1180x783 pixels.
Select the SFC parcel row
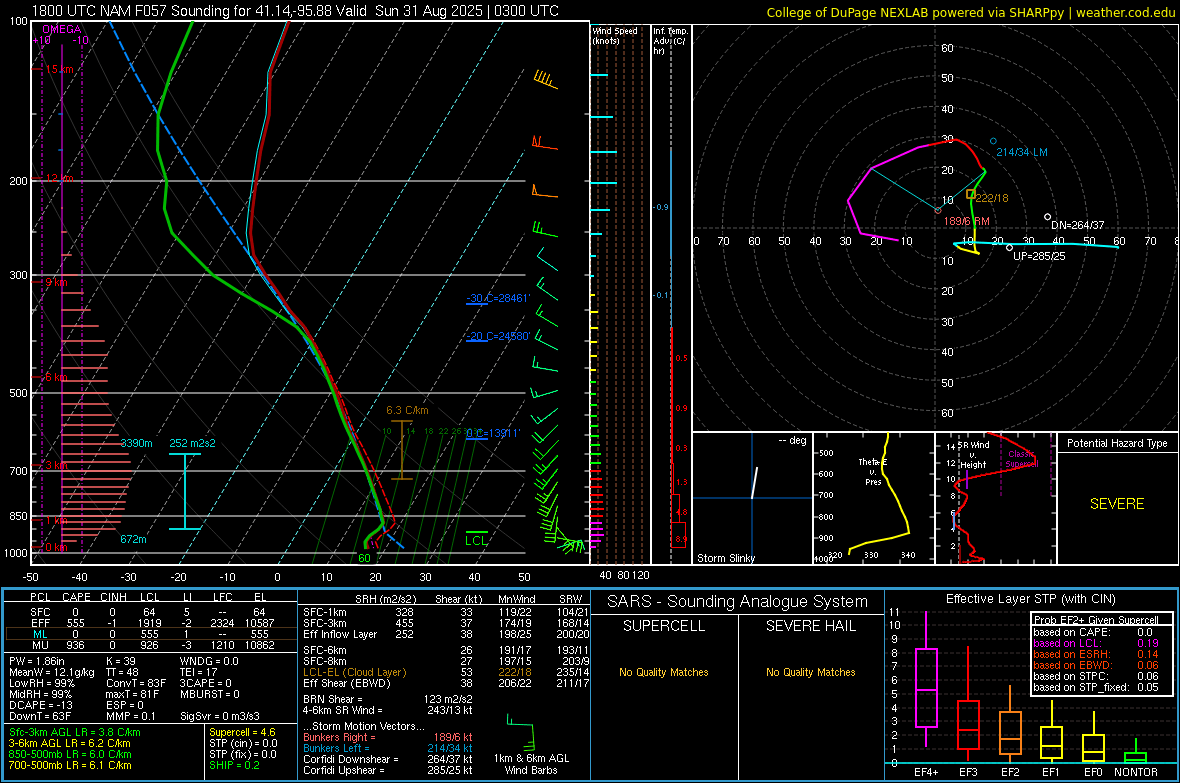pos(150,612)
